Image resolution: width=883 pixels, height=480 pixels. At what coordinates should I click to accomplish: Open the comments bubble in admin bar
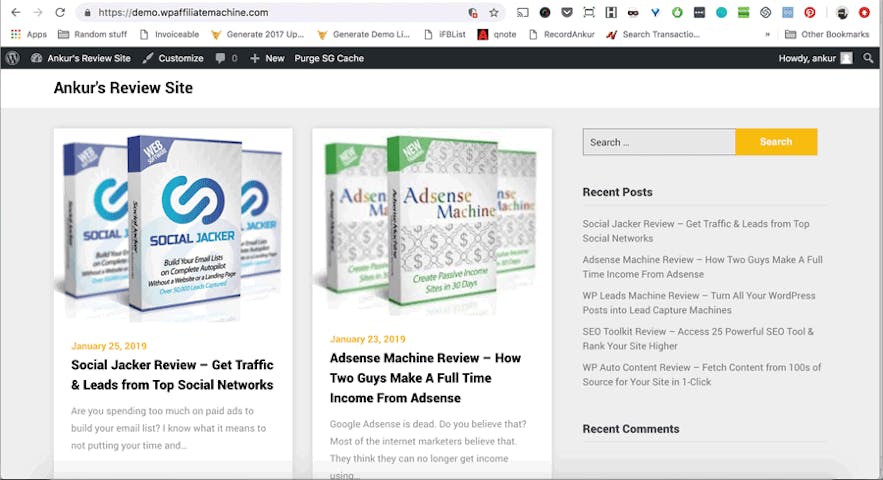pyautogui.click(x=226, y=58)
